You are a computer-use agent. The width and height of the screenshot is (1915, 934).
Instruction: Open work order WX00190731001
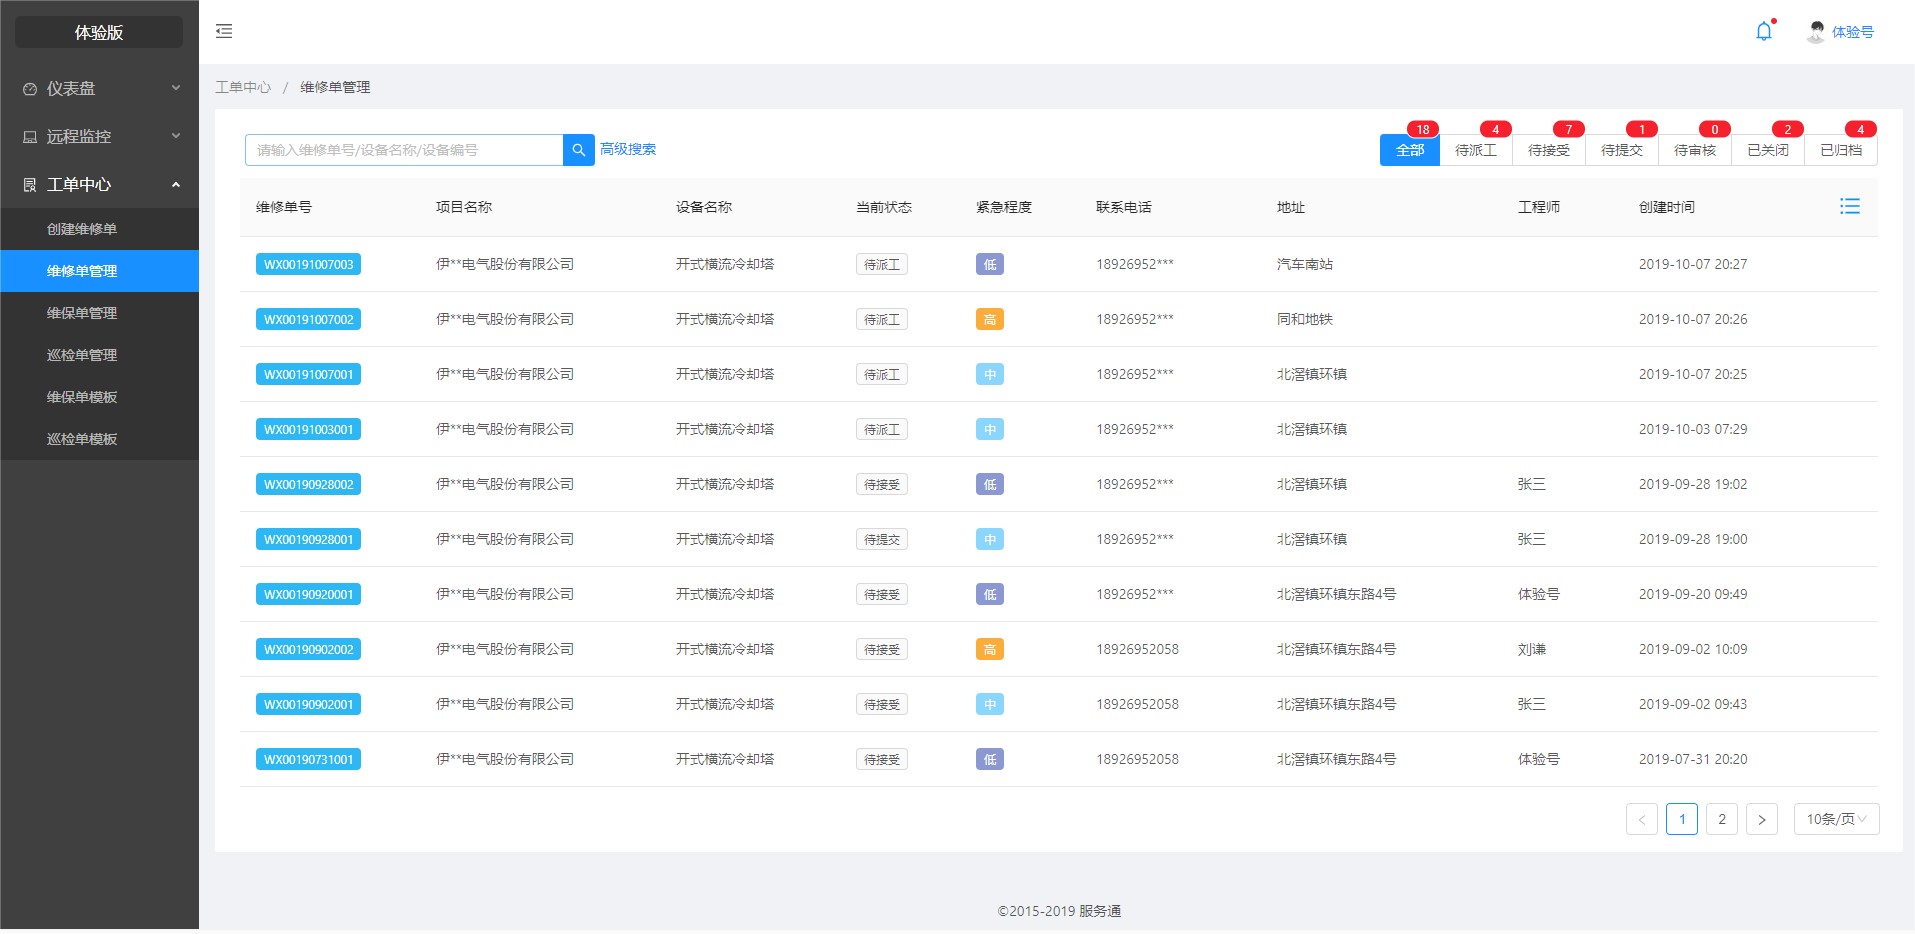[308, 759]
